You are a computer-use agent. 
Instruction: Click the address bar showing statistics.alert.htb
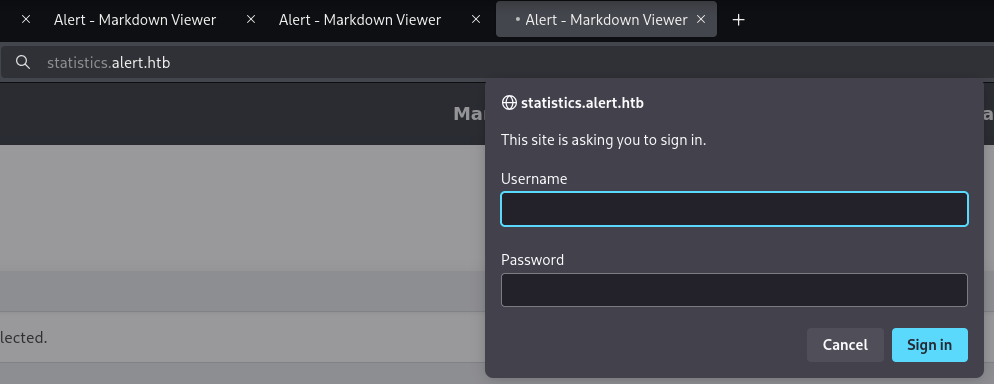497,62
